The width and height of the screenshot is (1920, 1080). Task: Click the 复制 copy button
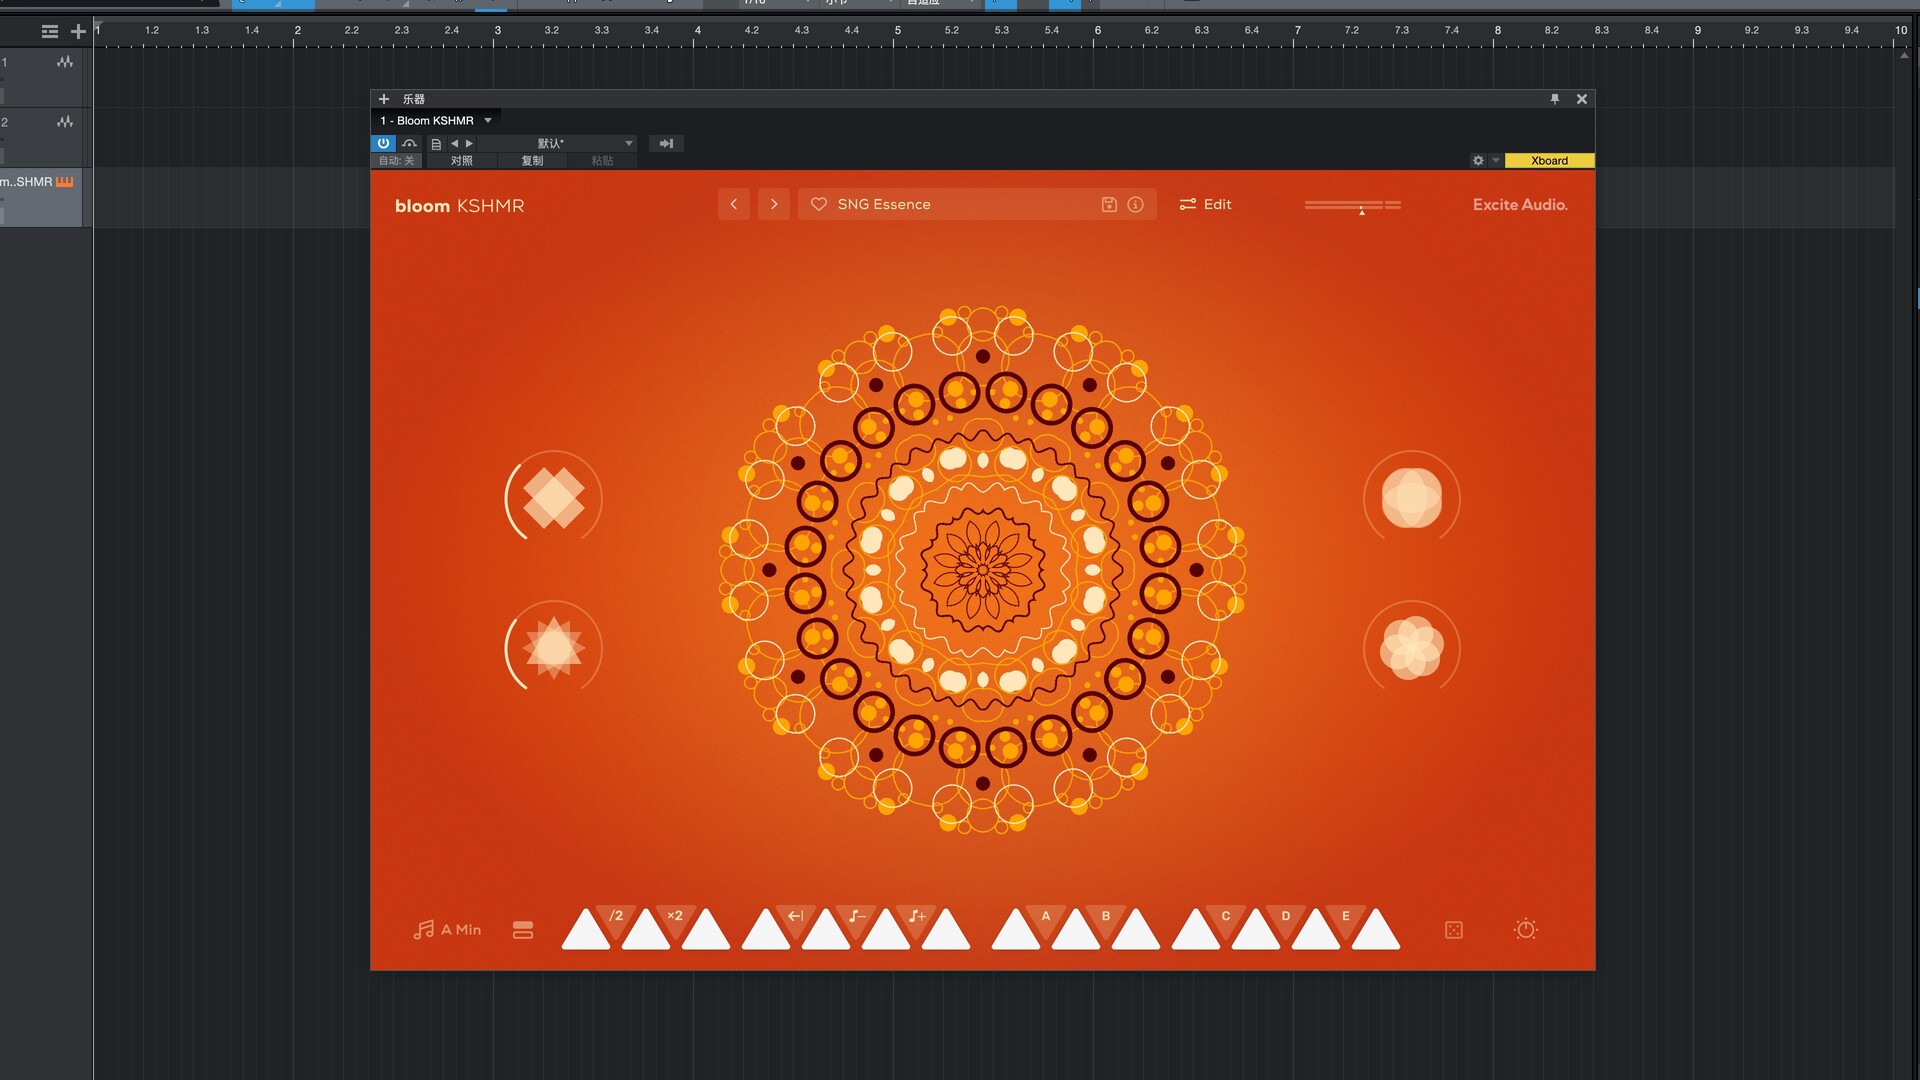coord(532,160)
